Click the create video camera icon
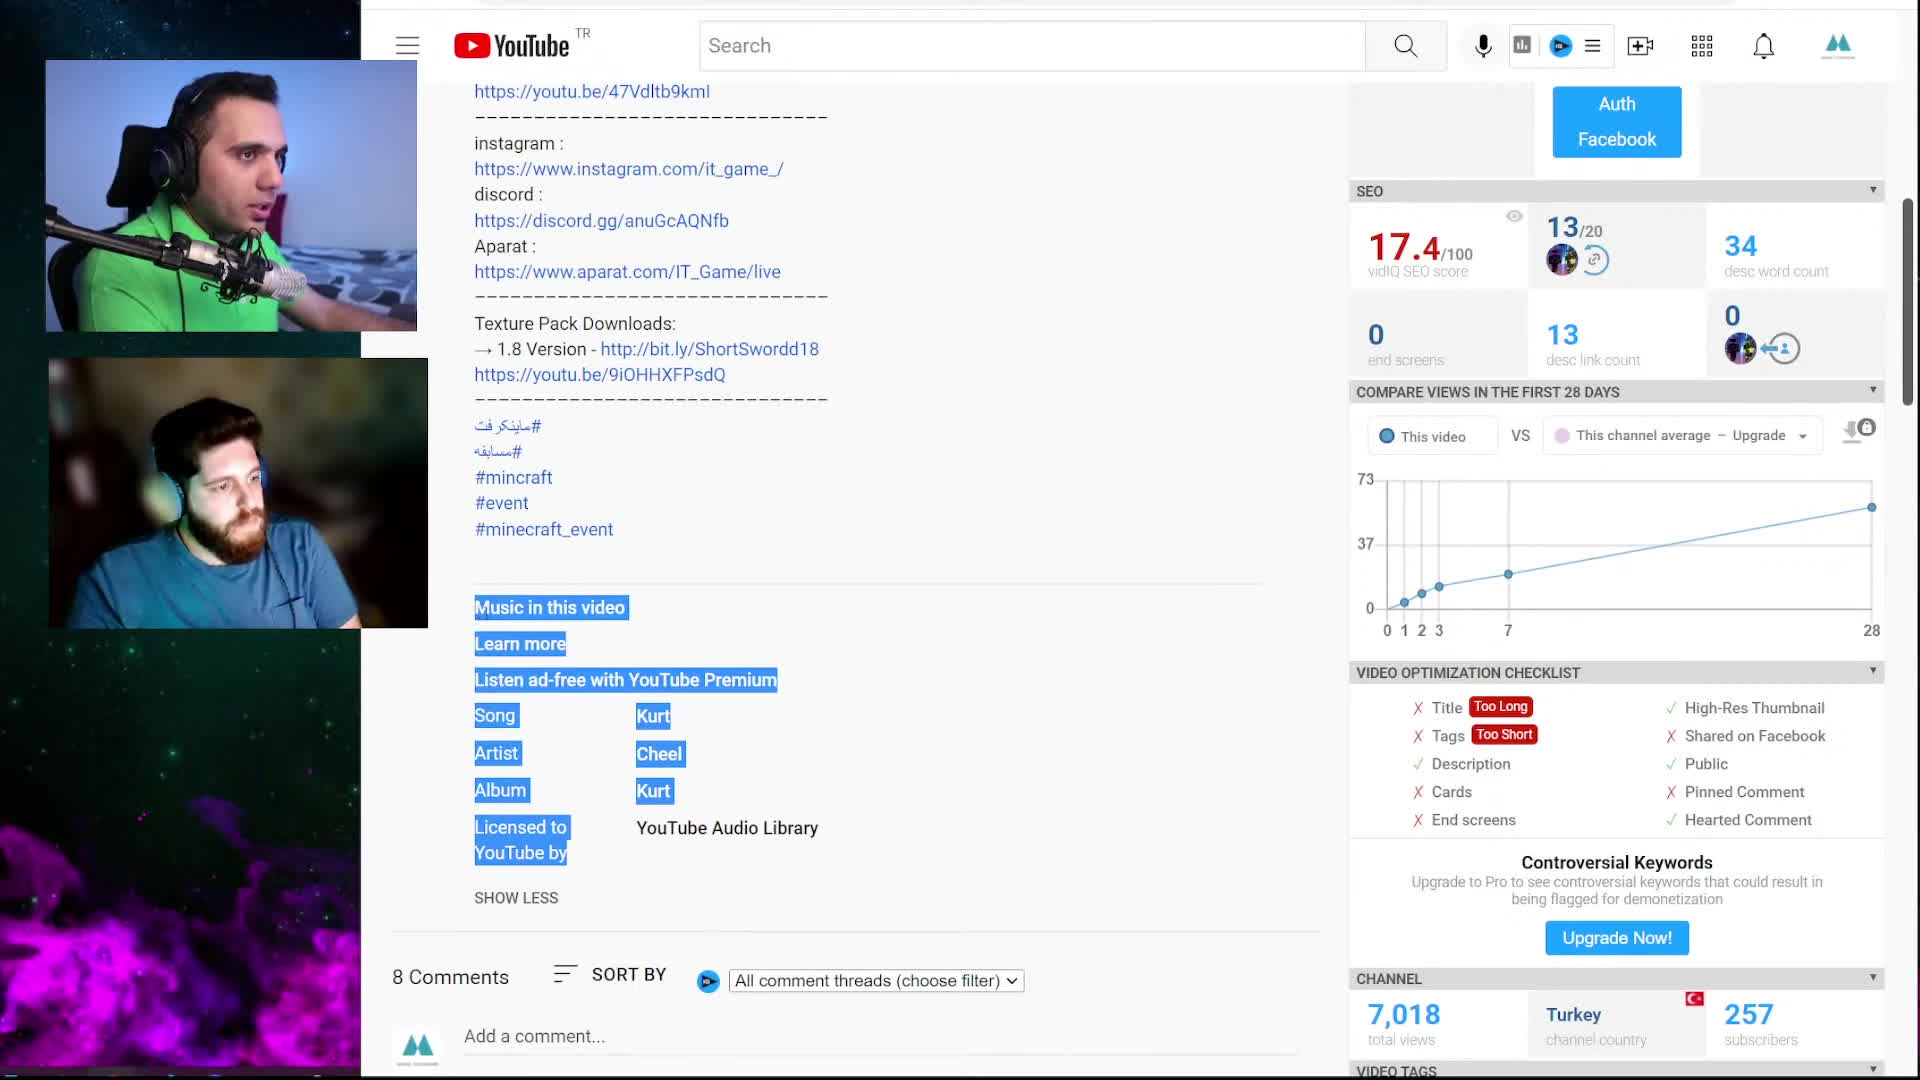This screenshot has width=1920, height=1080. (1640, 46)
